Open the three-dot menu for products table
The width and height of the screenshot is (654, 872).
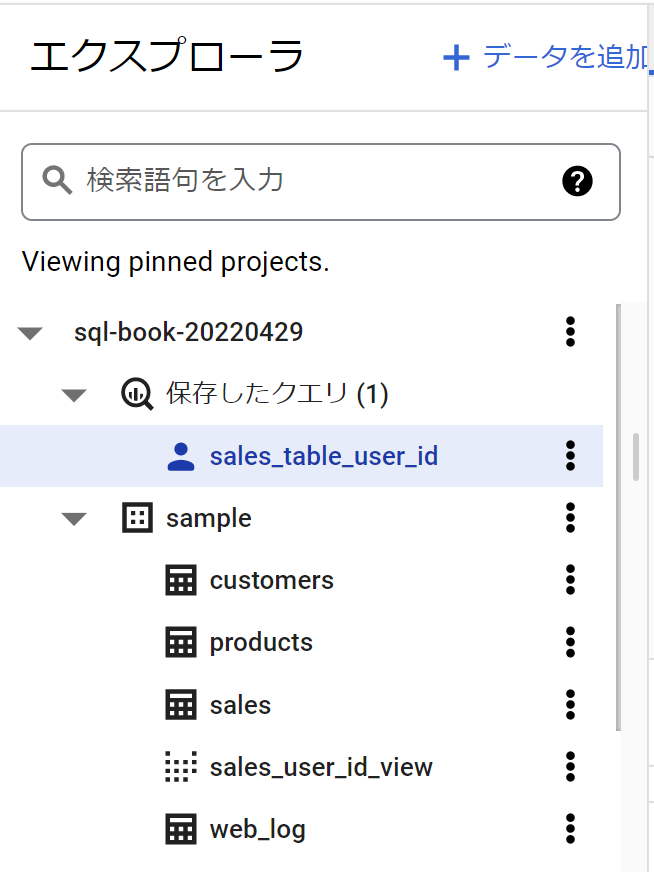[x=570, y=642]
